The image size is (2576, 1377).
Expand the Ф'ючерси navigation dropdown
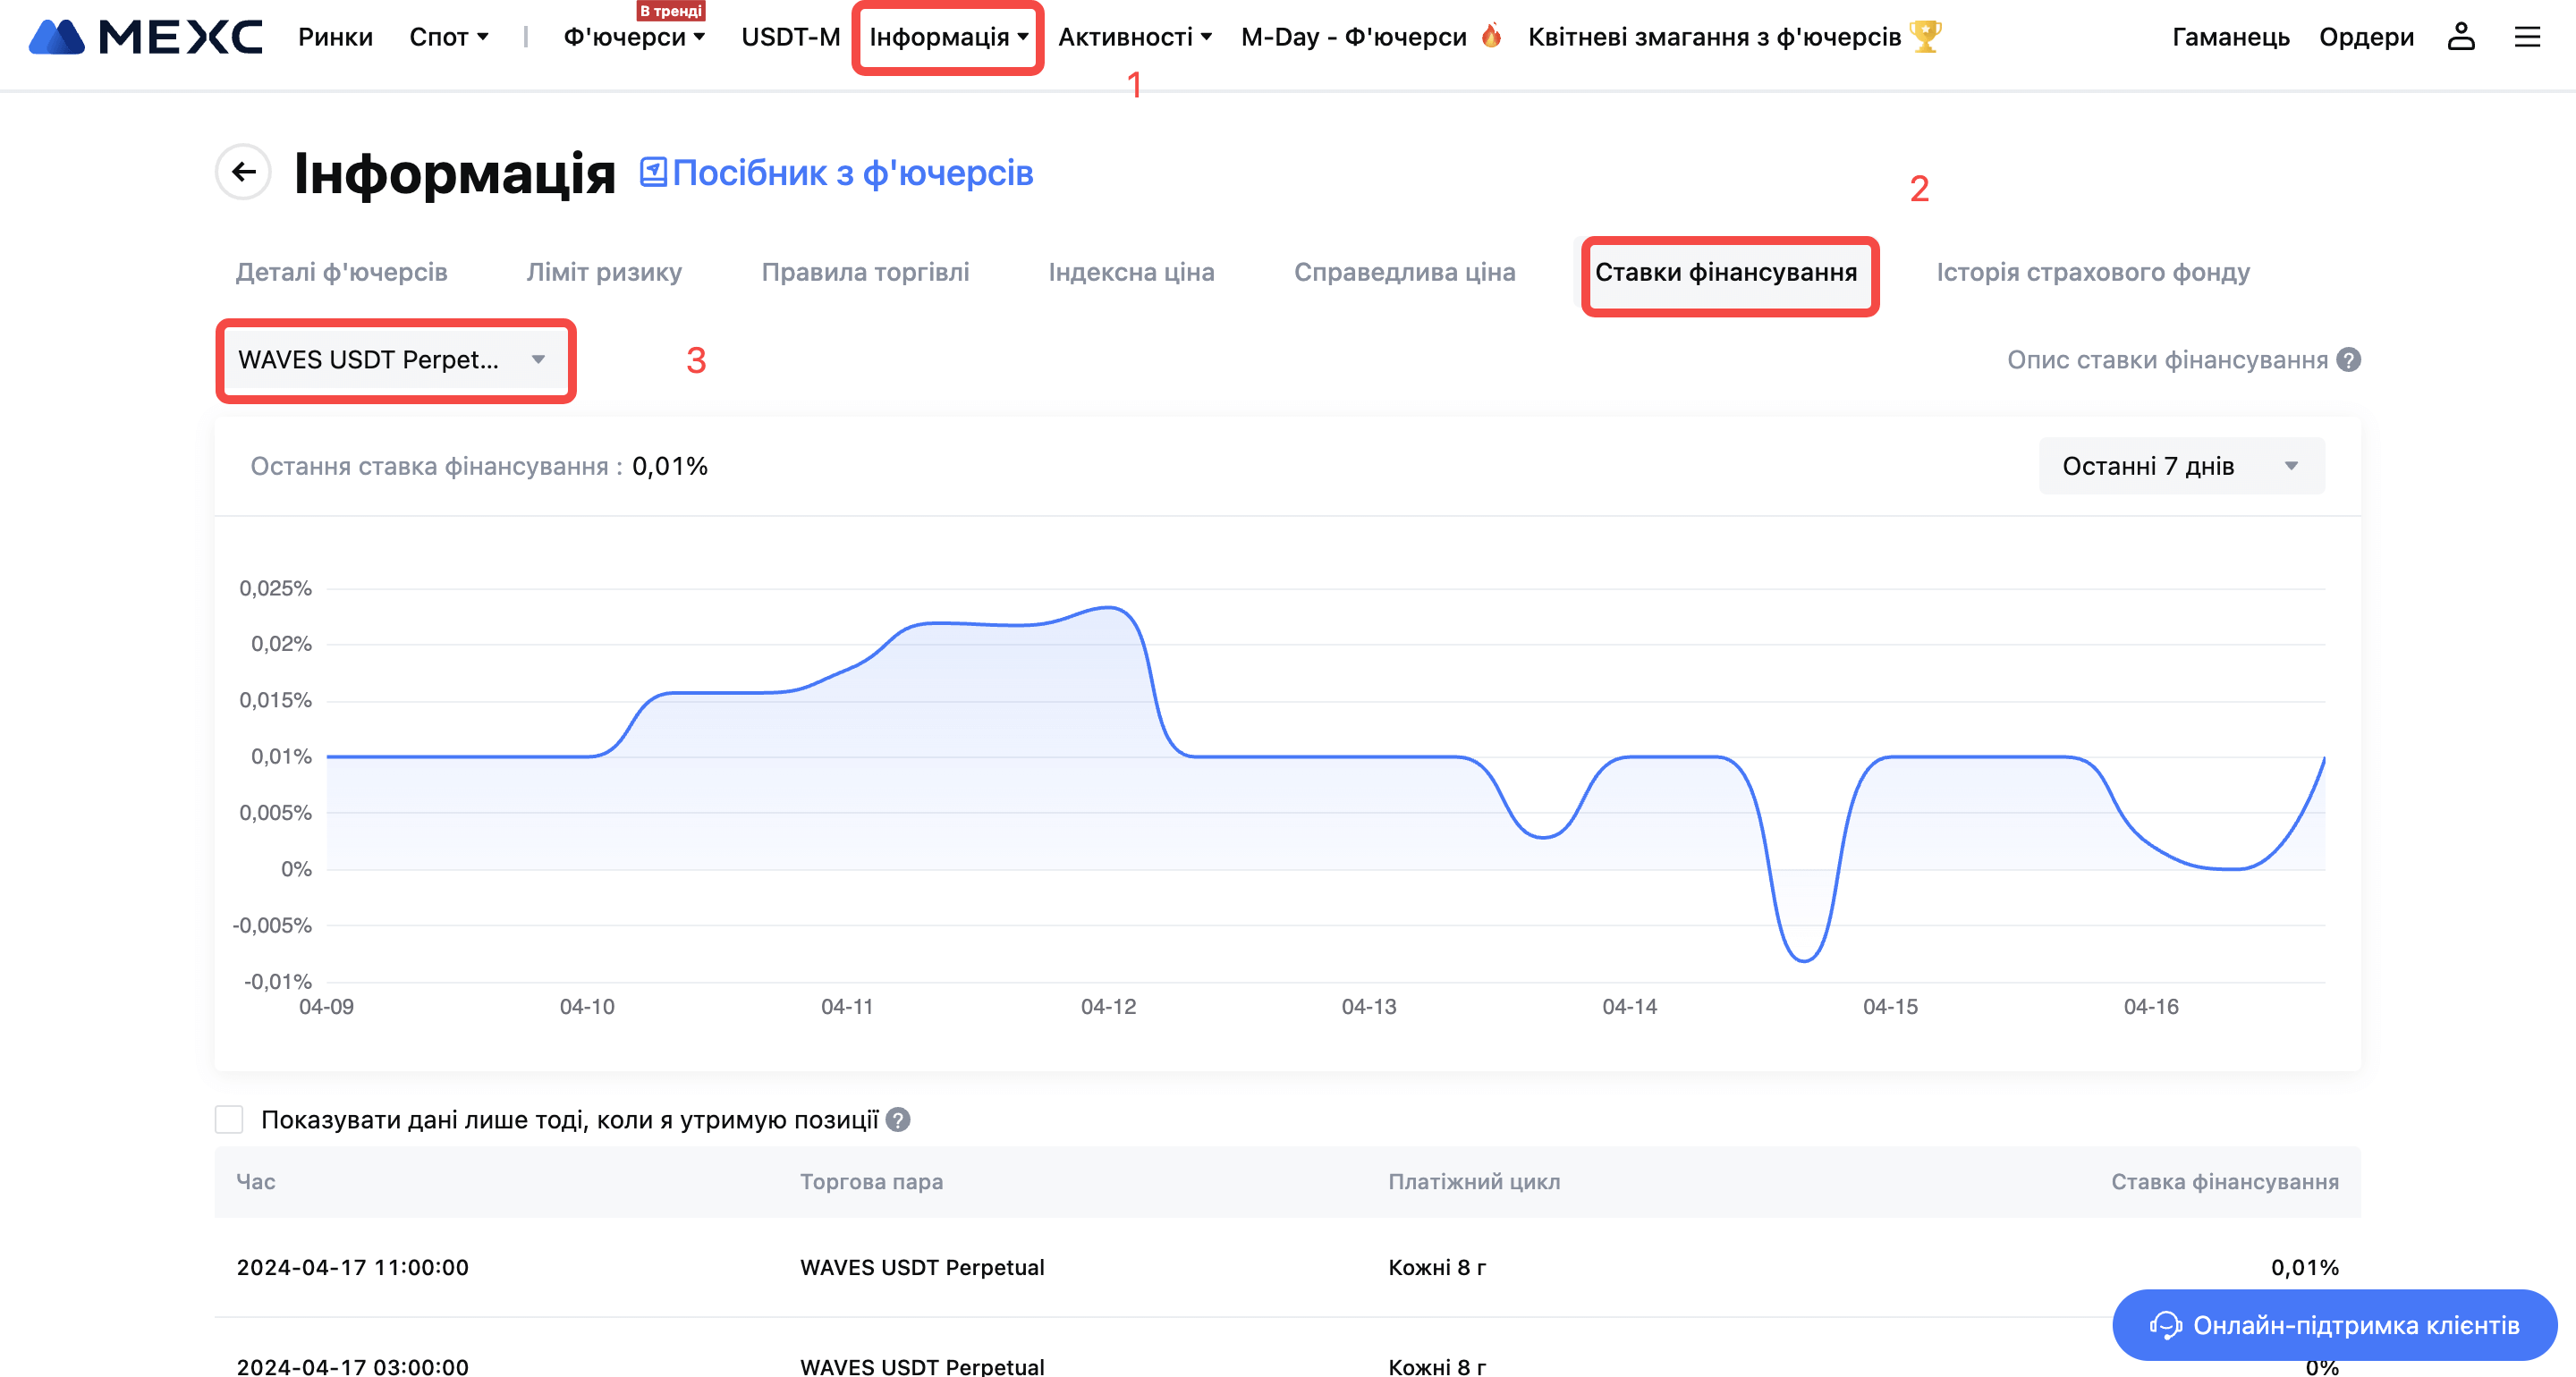coord(634,37)
